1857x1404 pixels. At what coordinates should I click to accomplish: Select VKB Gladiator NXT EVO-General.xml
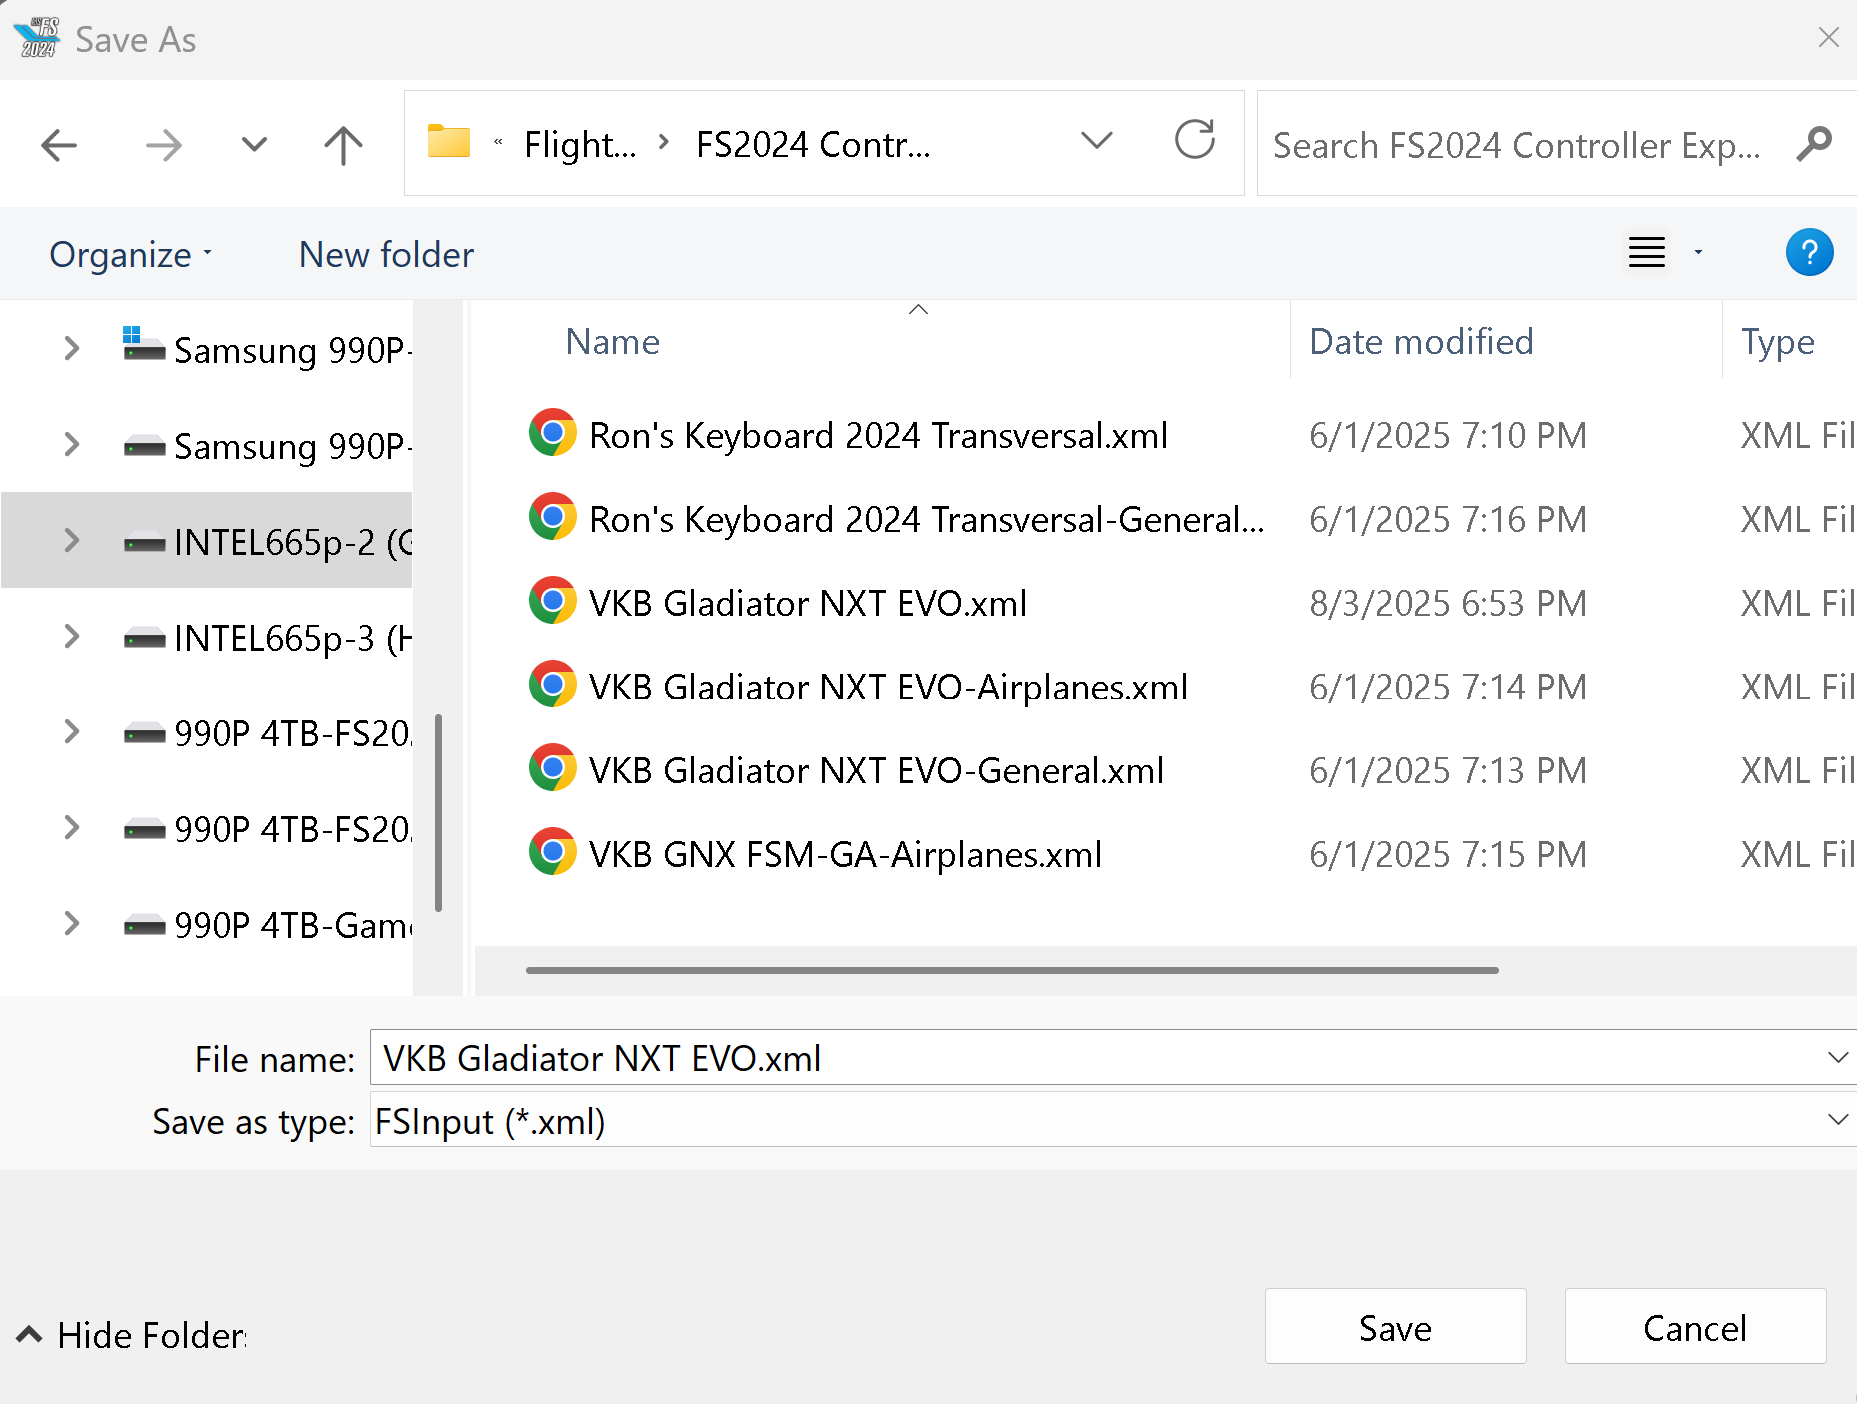coord(876,771)
